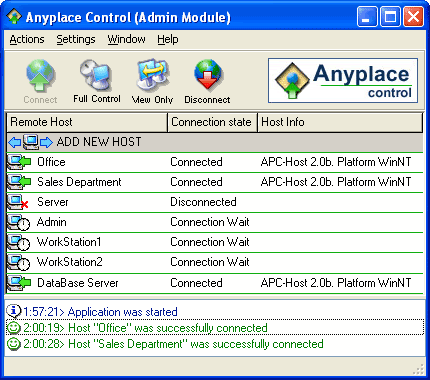The height and width of the screenshot is (380, 430).
Task: Click the app icon in title bar
Action: [14, 16]
